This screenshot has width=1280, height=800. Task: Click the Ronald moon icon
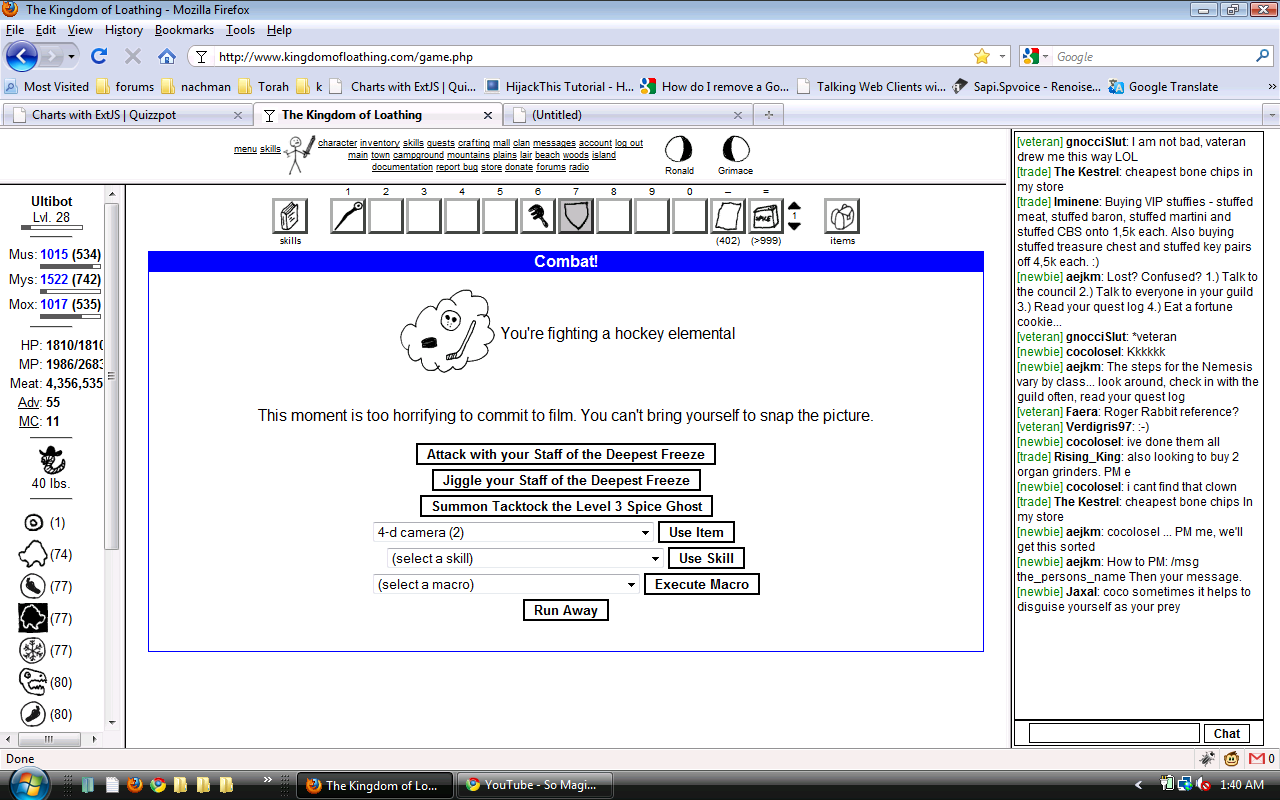point(679,150)
